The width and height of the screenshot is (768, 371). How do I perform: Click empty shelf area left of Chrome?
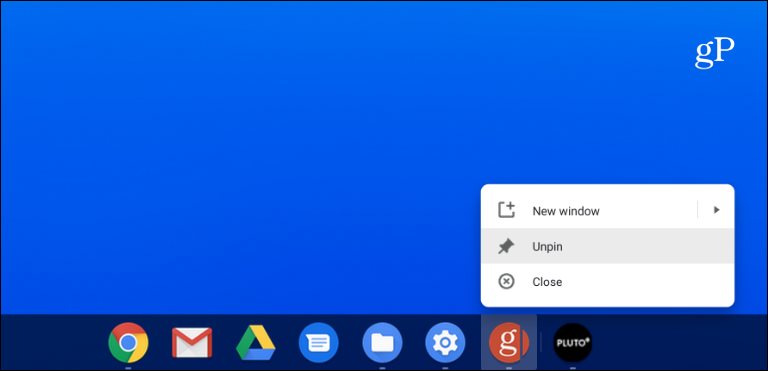51,342
